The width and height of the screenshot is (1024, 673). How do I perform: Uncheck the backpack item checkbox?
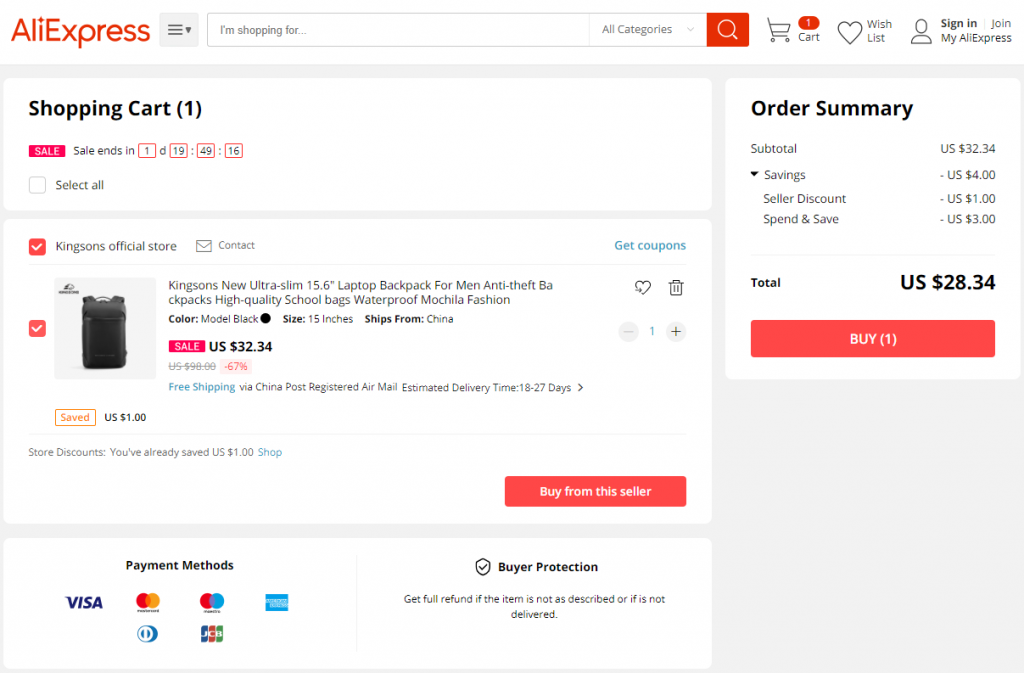tap(37, 328)
